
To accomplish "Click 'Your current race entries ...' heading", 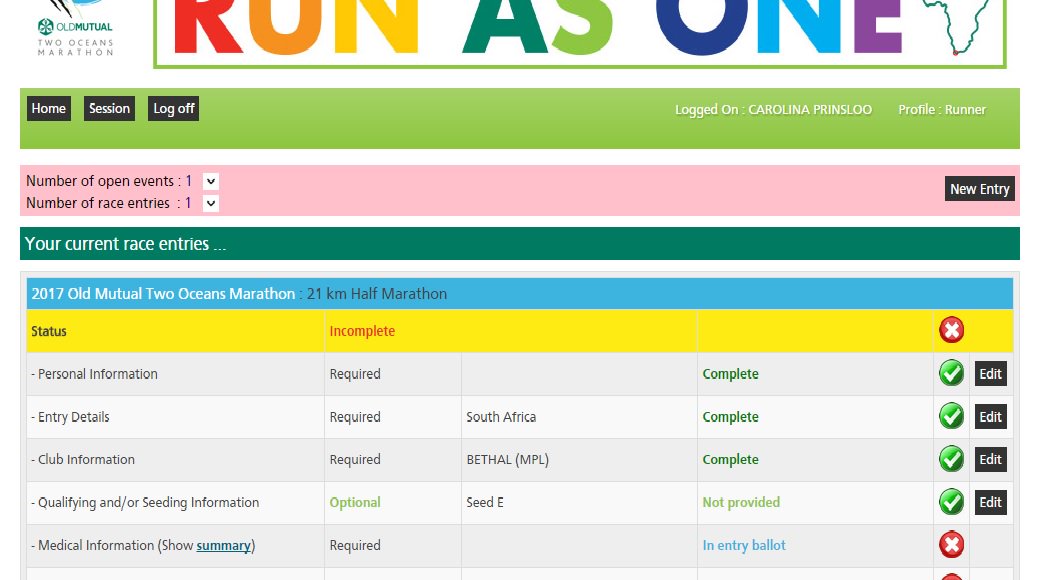I will (x=125, y=244).
